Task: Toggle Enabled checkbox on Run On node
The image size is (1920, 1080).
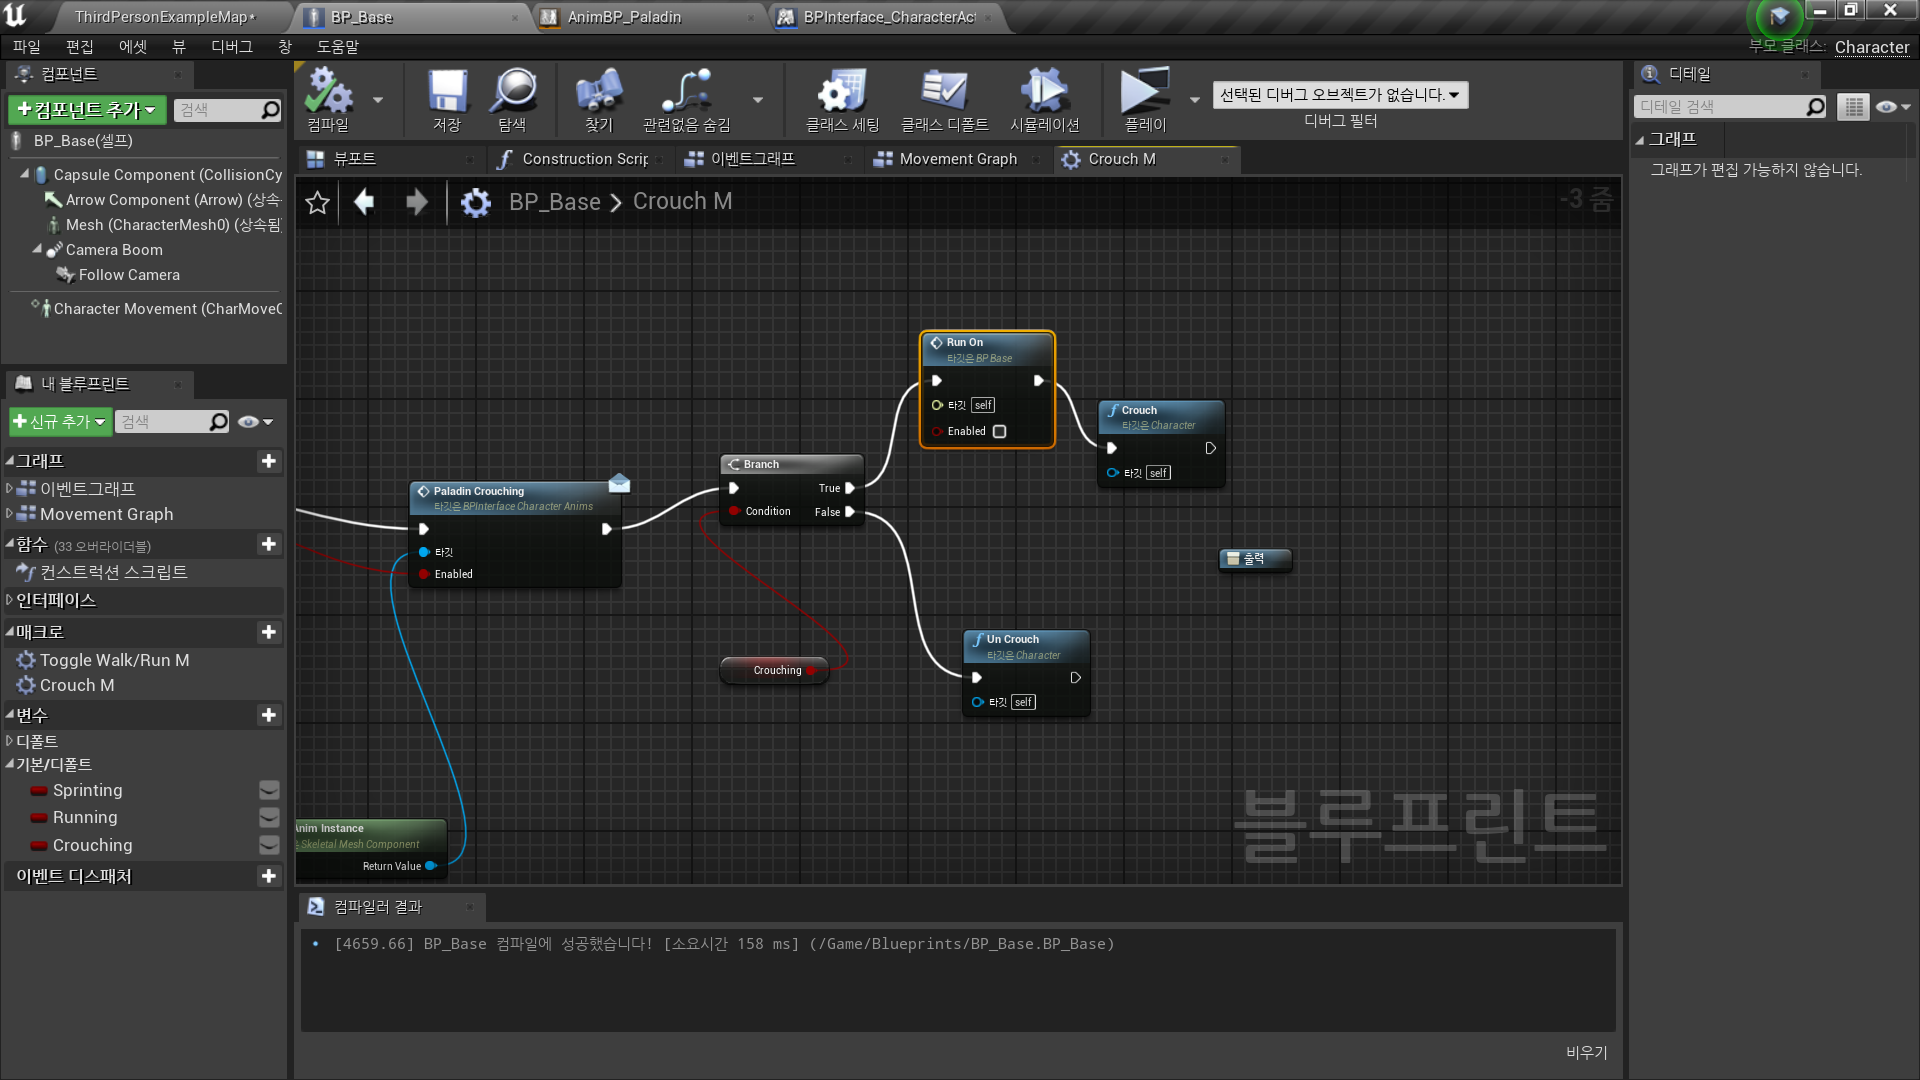Action: [999, 432]
